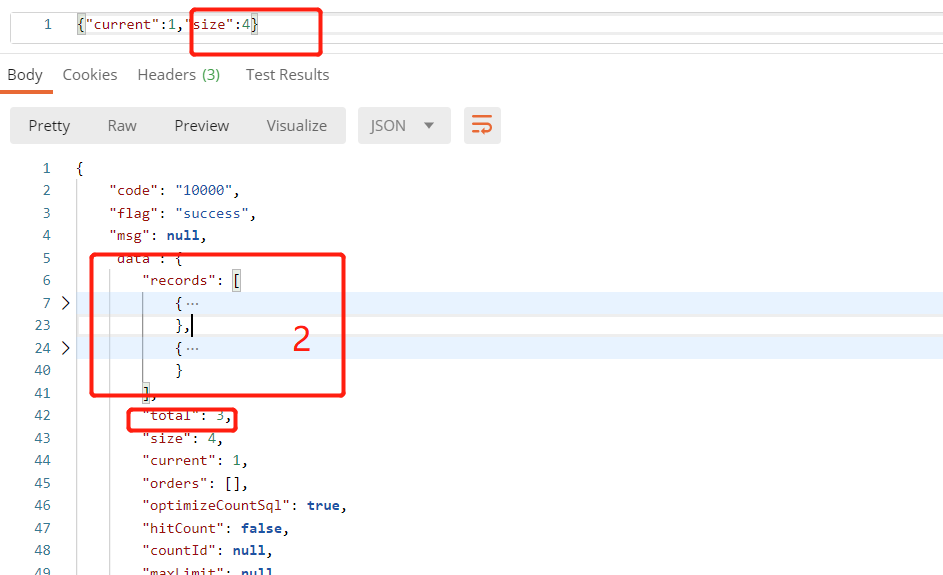The image size is (943, 575).
Task: Click the "10000" code value
Action: click(x=207, y=191)
